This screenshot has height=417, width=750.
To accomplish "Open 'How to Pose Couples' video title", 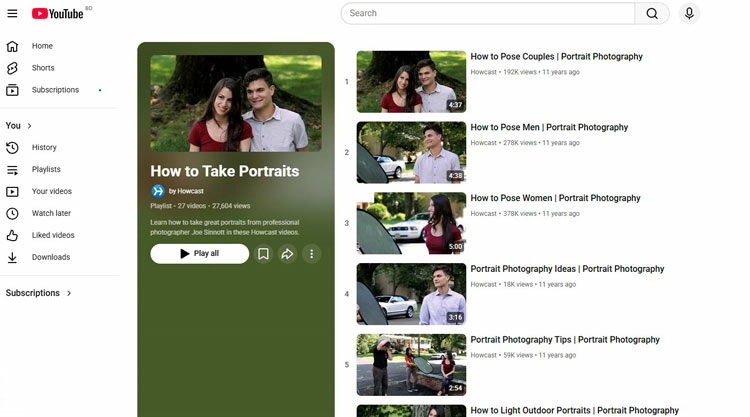I will click(x=556, y=56).
